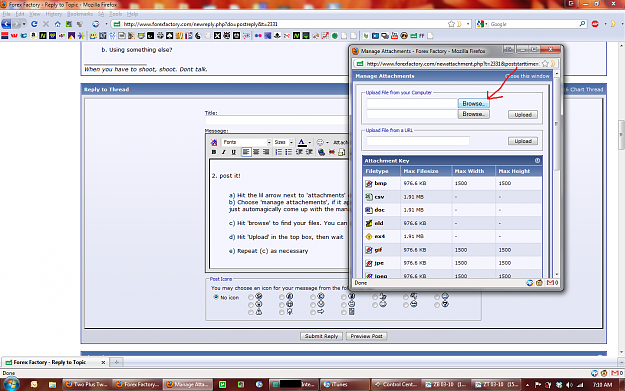Click the Remove Formatting icon in editor
The height and width of the screenshot is (391, 625).
[x=214, y=142]
